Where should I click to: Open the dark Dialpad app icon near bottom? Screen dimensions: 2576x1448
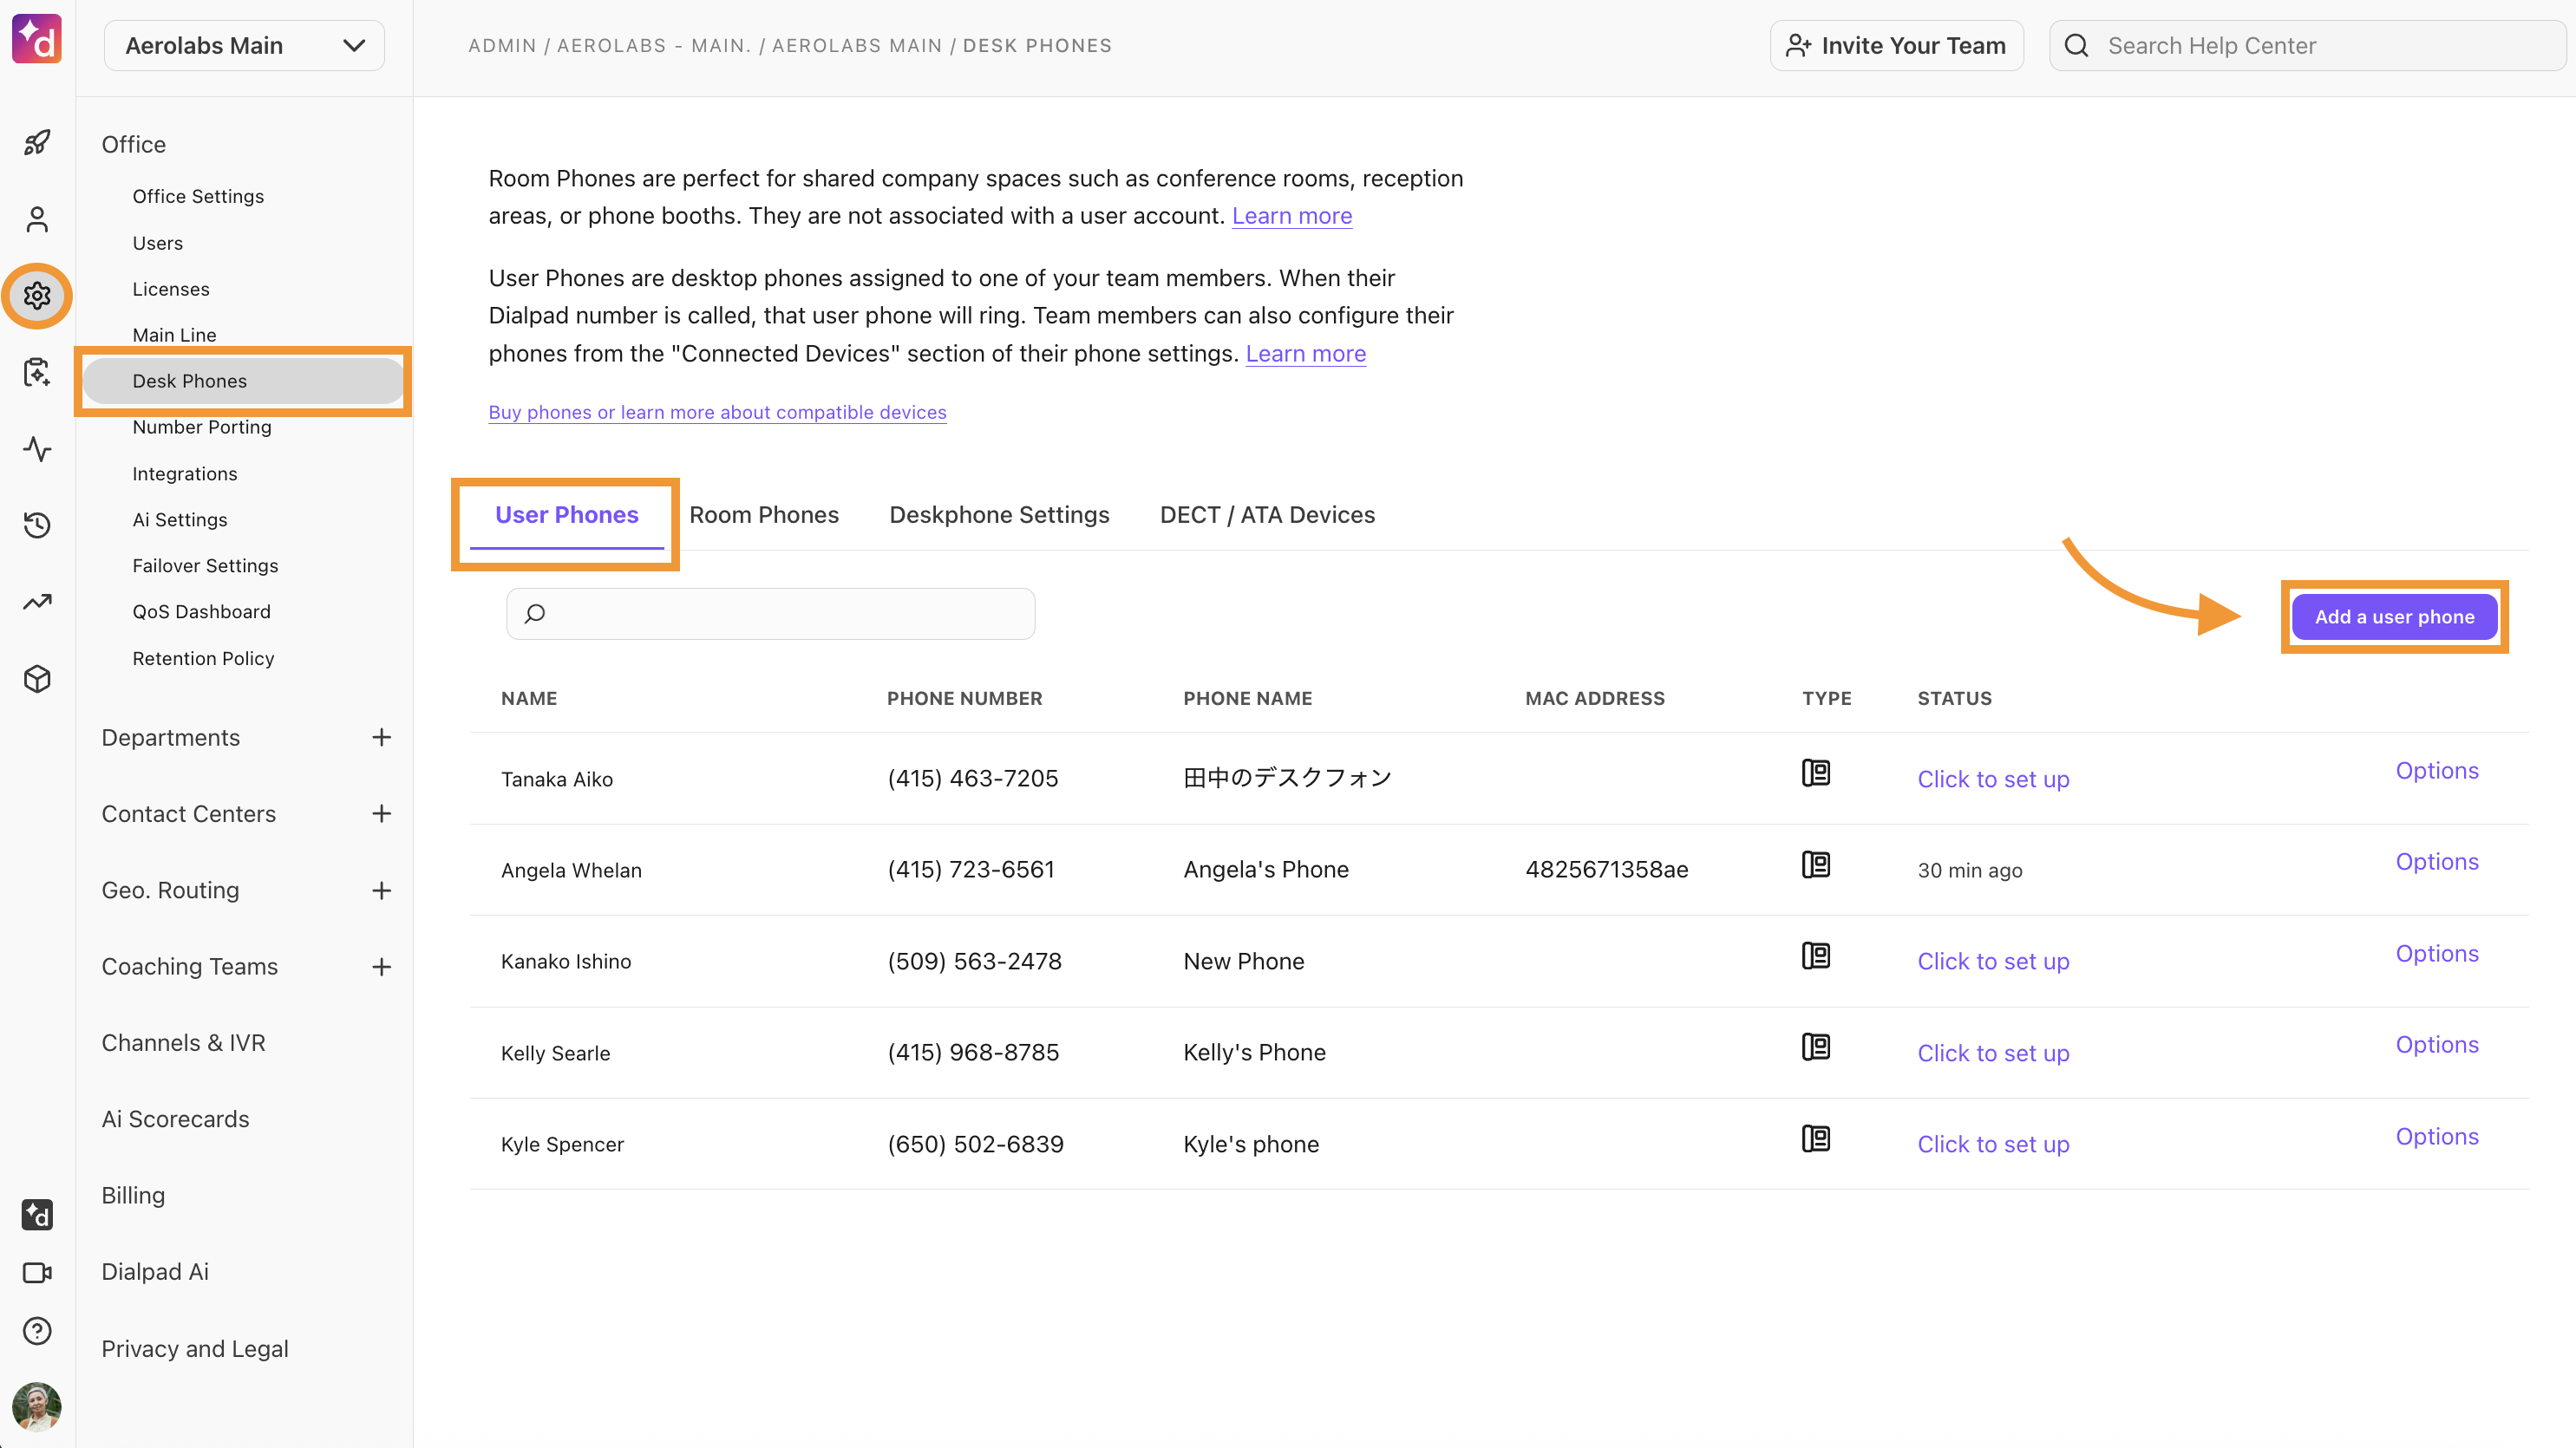tap(37, 1215)
